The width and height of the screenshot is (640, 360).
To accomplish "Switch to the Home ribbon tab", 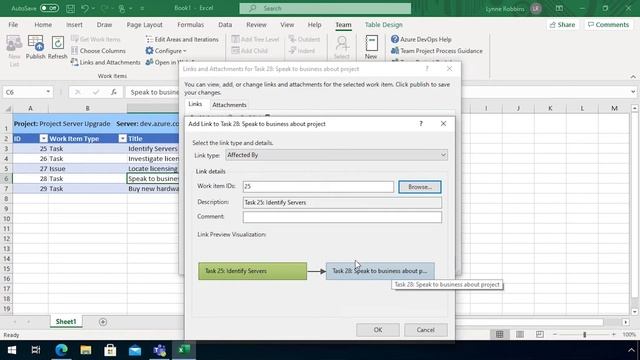I will pos(43,24).
